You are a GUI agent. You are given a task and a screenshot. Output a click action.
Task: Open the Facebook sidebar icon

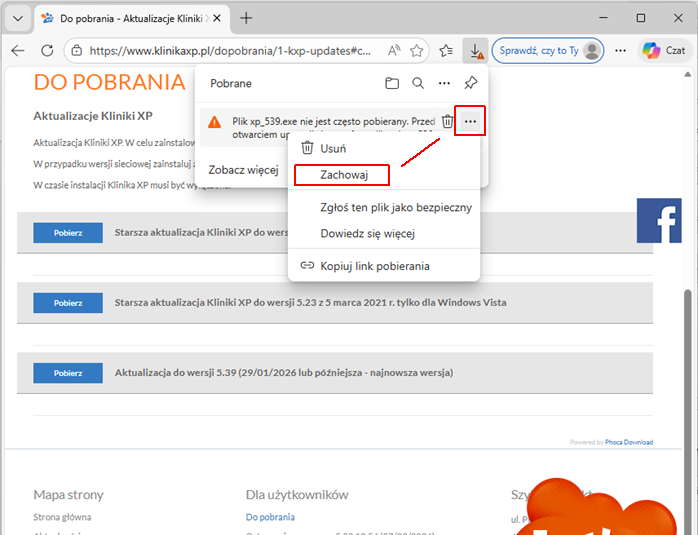[x=659, y=220]
